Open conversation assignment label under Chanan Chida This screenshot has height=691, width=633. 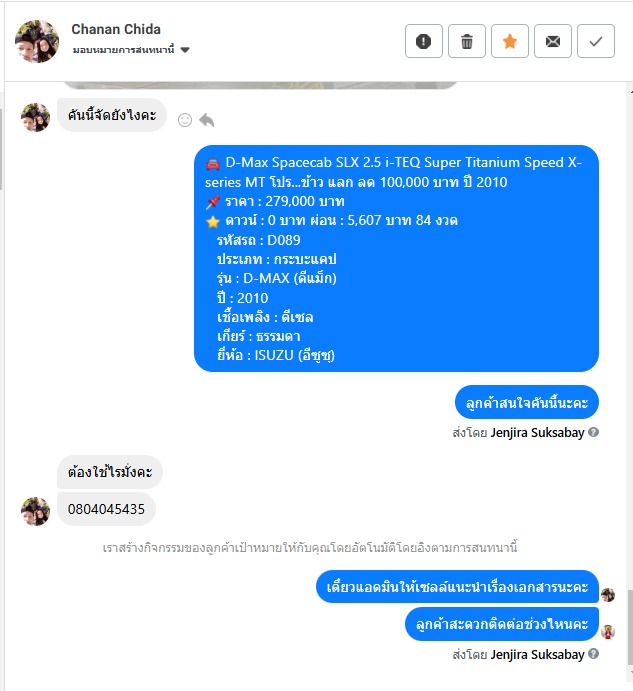(123, 50)
